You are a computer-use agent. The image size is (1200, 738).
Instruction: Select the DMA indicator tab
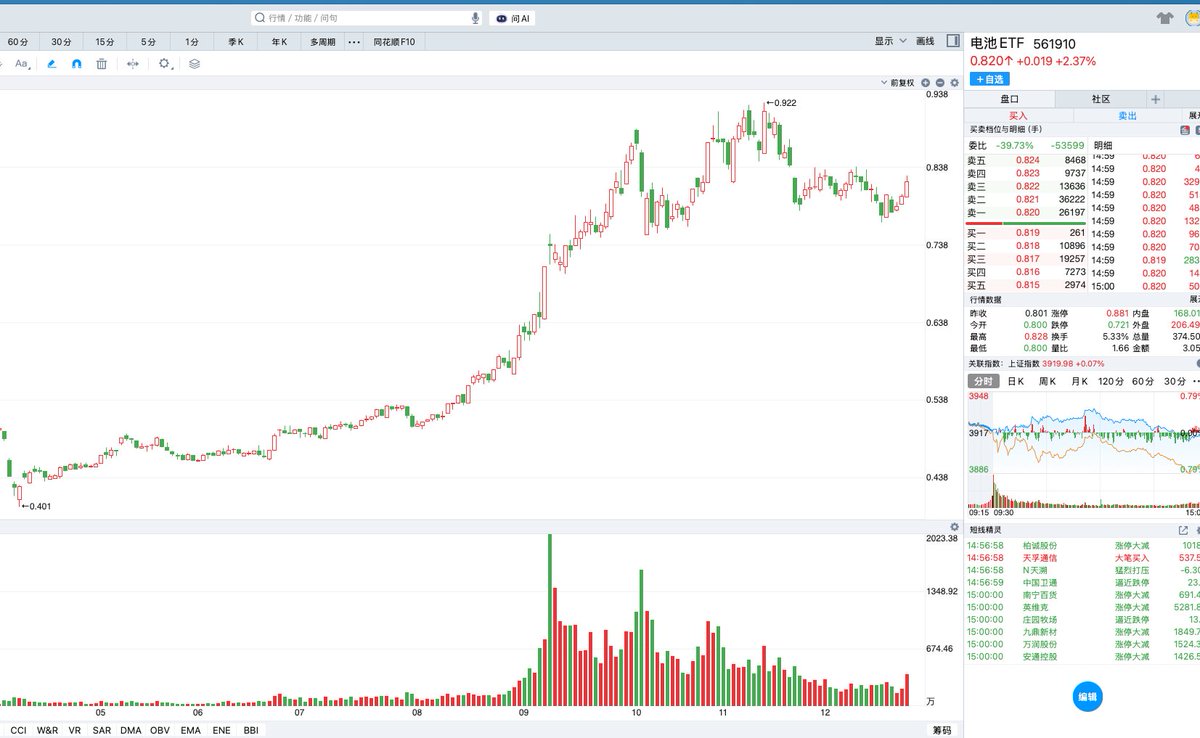click(x=131, y=730)
